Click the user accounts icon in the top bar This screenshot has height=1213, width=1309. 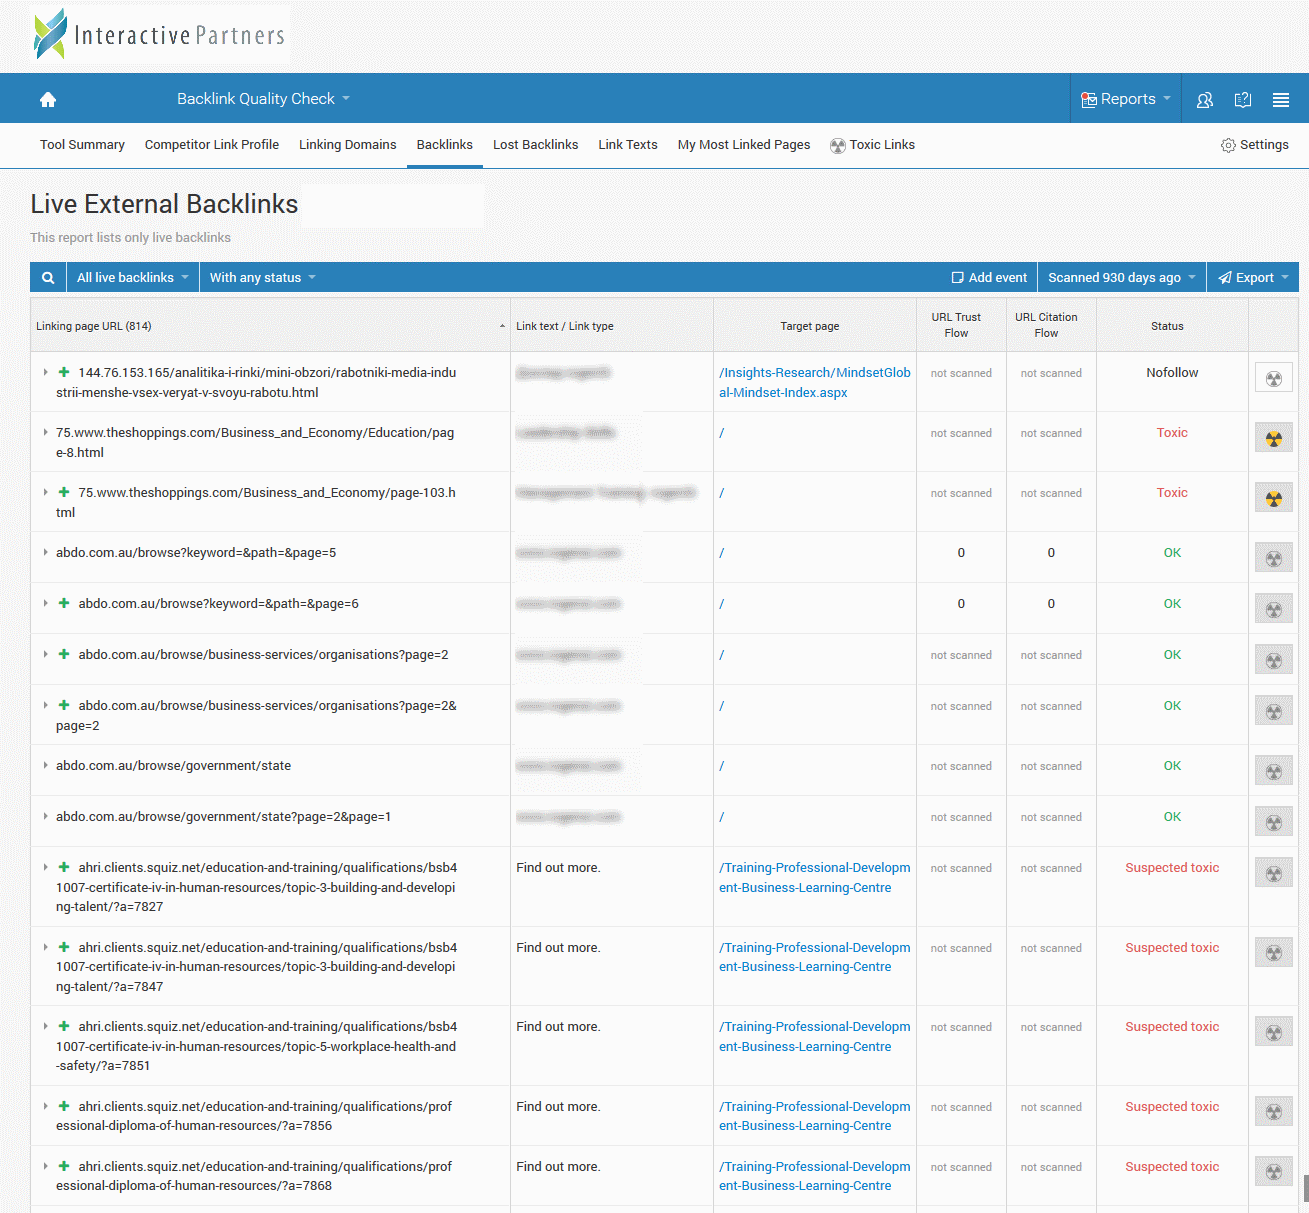[1205, 99]
